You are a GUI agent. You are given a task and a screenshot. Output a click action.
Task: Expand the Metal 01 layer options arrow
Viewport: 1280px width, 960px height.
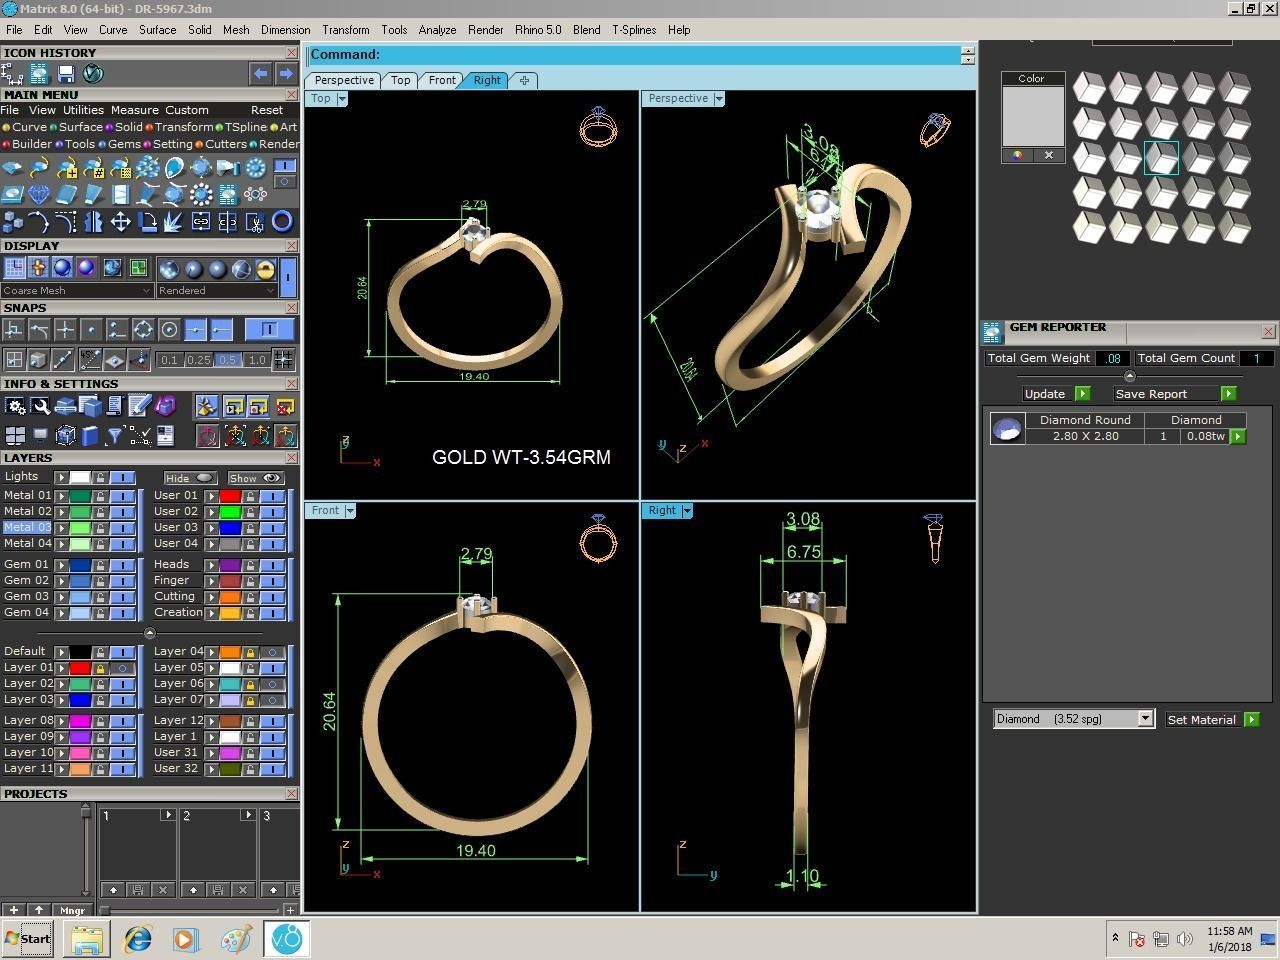tap(61, 496)
